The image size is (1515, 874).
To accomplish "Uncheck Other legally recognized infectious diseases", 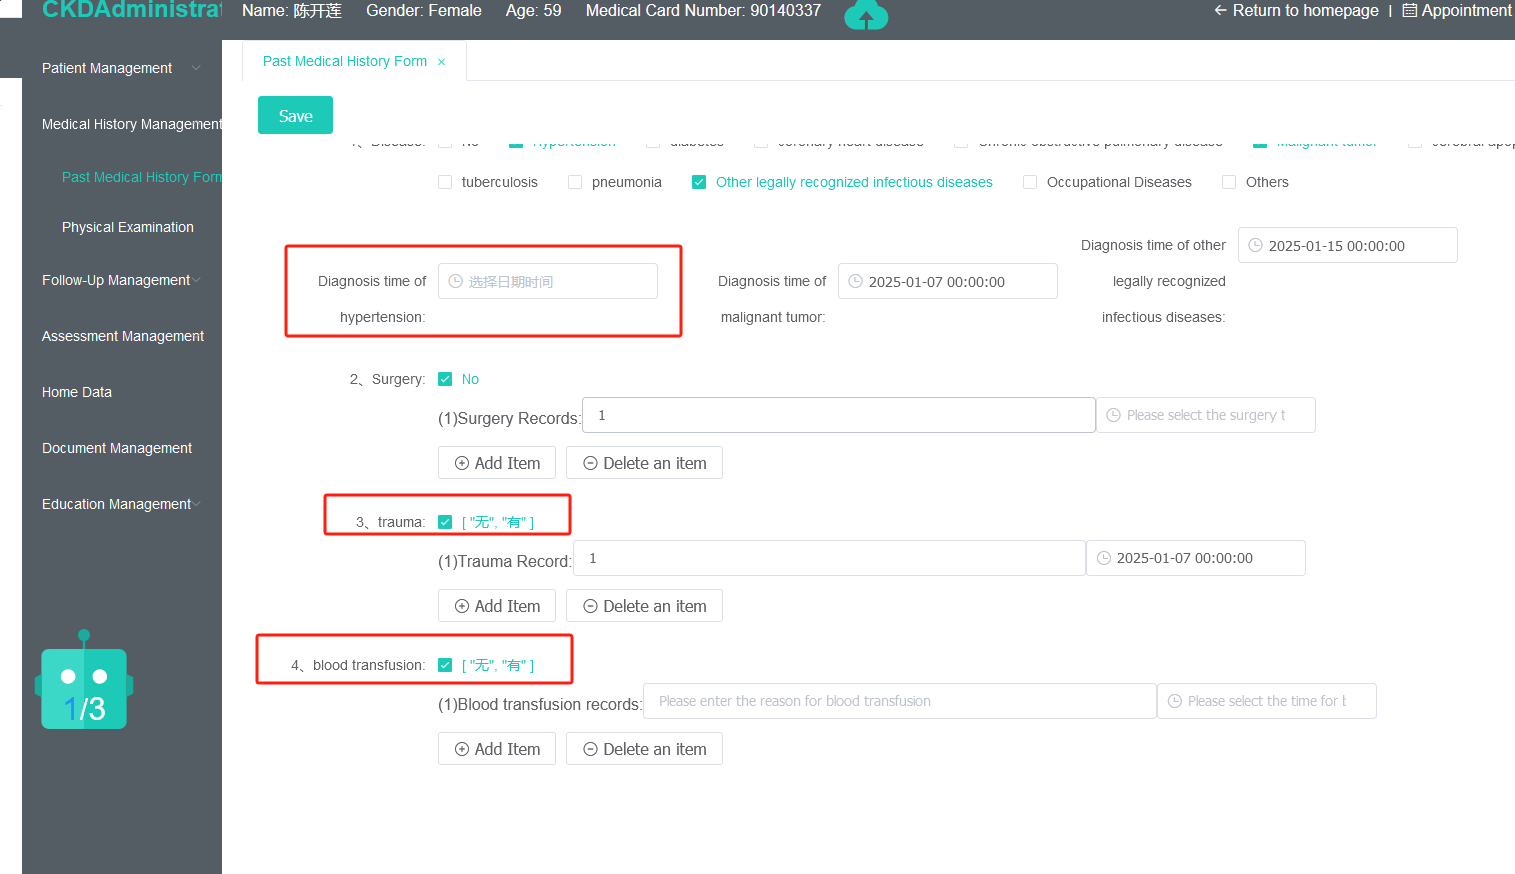I will click(699, 182).
